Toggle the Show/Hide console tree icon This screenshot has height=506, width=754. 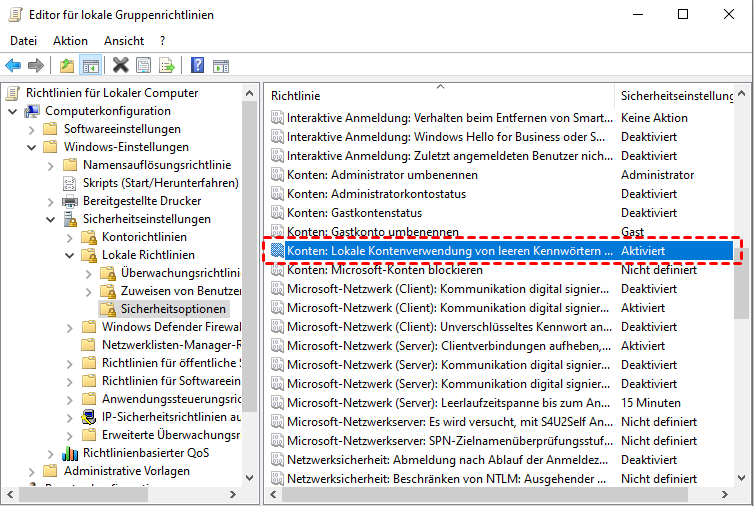pos(90,66)
